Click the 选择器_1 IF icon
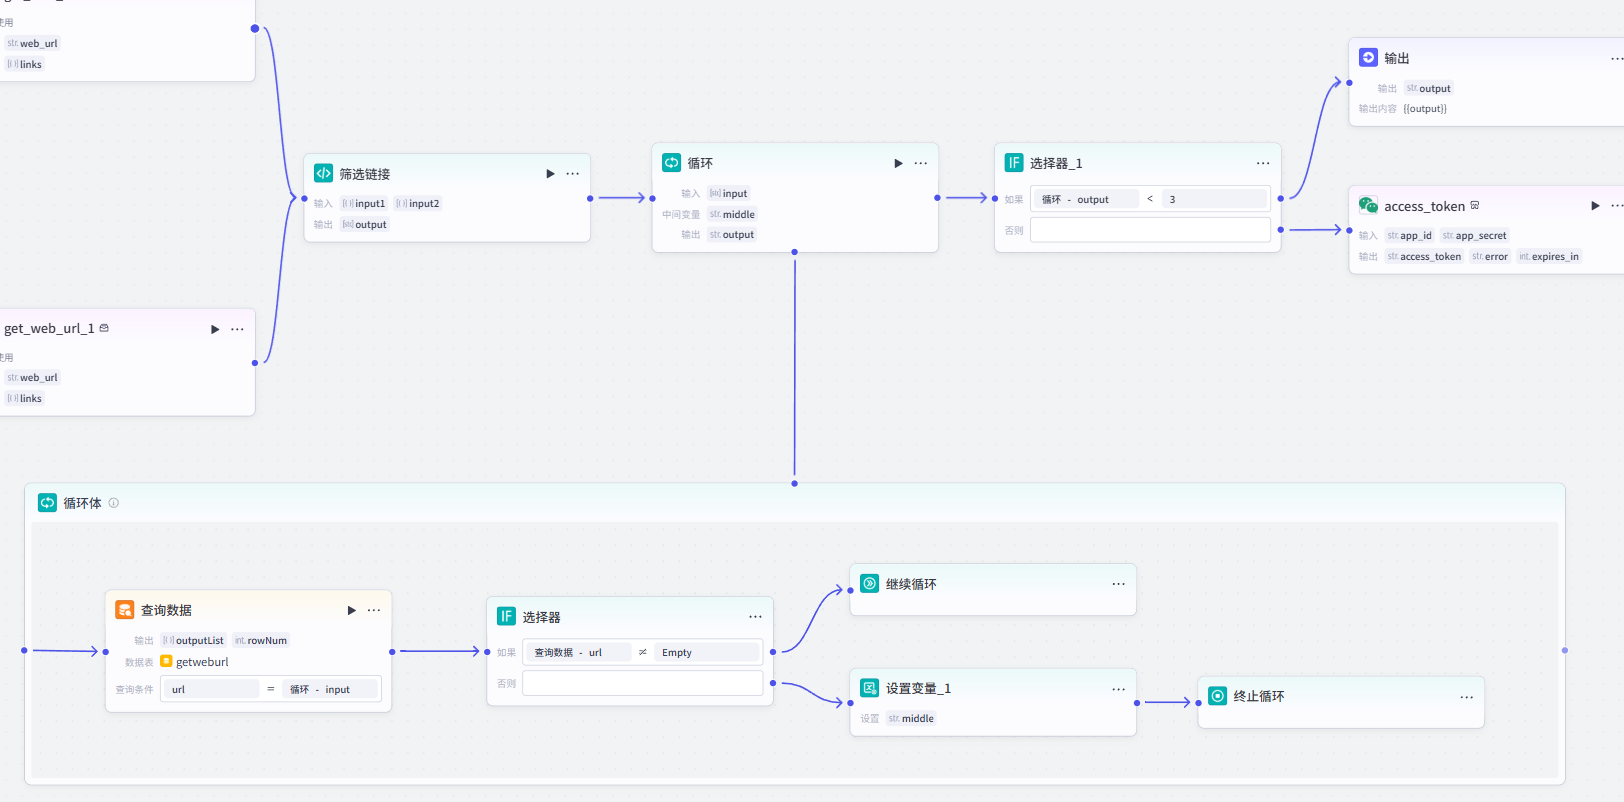The width and height of the screenshot is (1624, 802). [x=1014, y=162]
